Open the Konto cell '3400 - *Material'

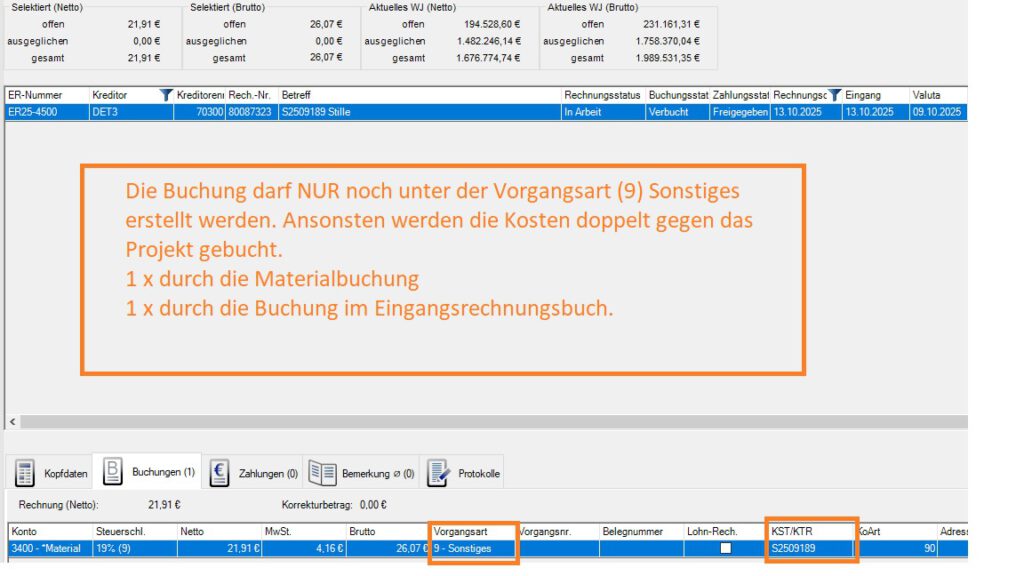(x=48, y=548)
